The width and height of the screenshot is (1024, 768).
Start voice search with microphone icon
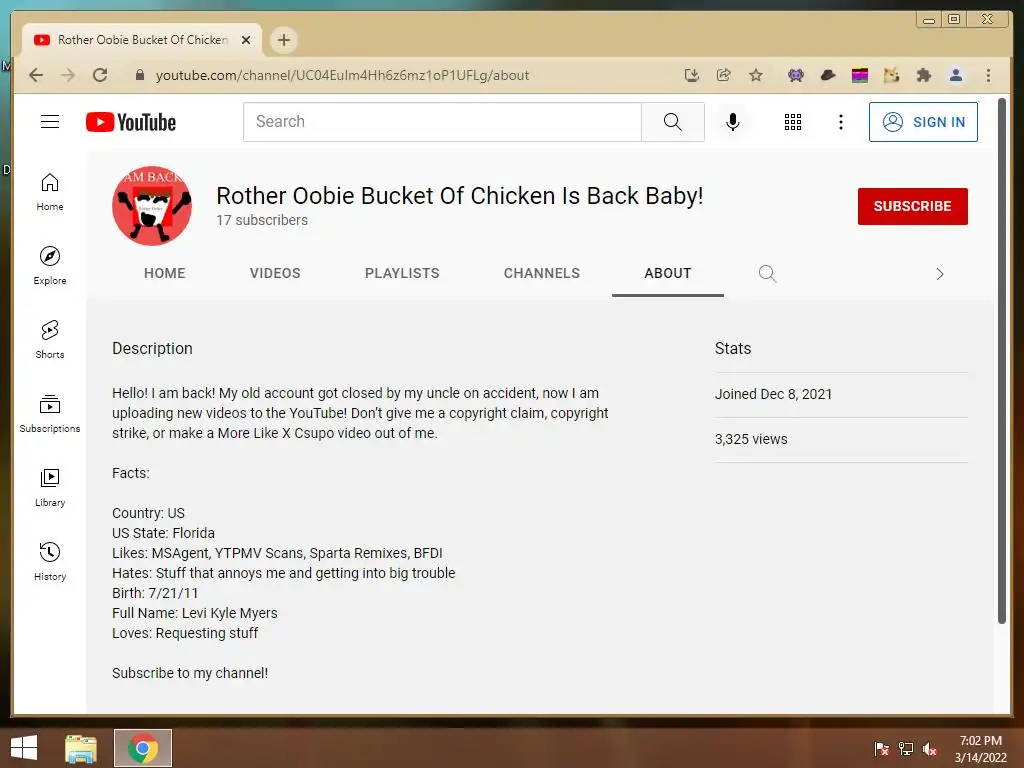(733, 122)
